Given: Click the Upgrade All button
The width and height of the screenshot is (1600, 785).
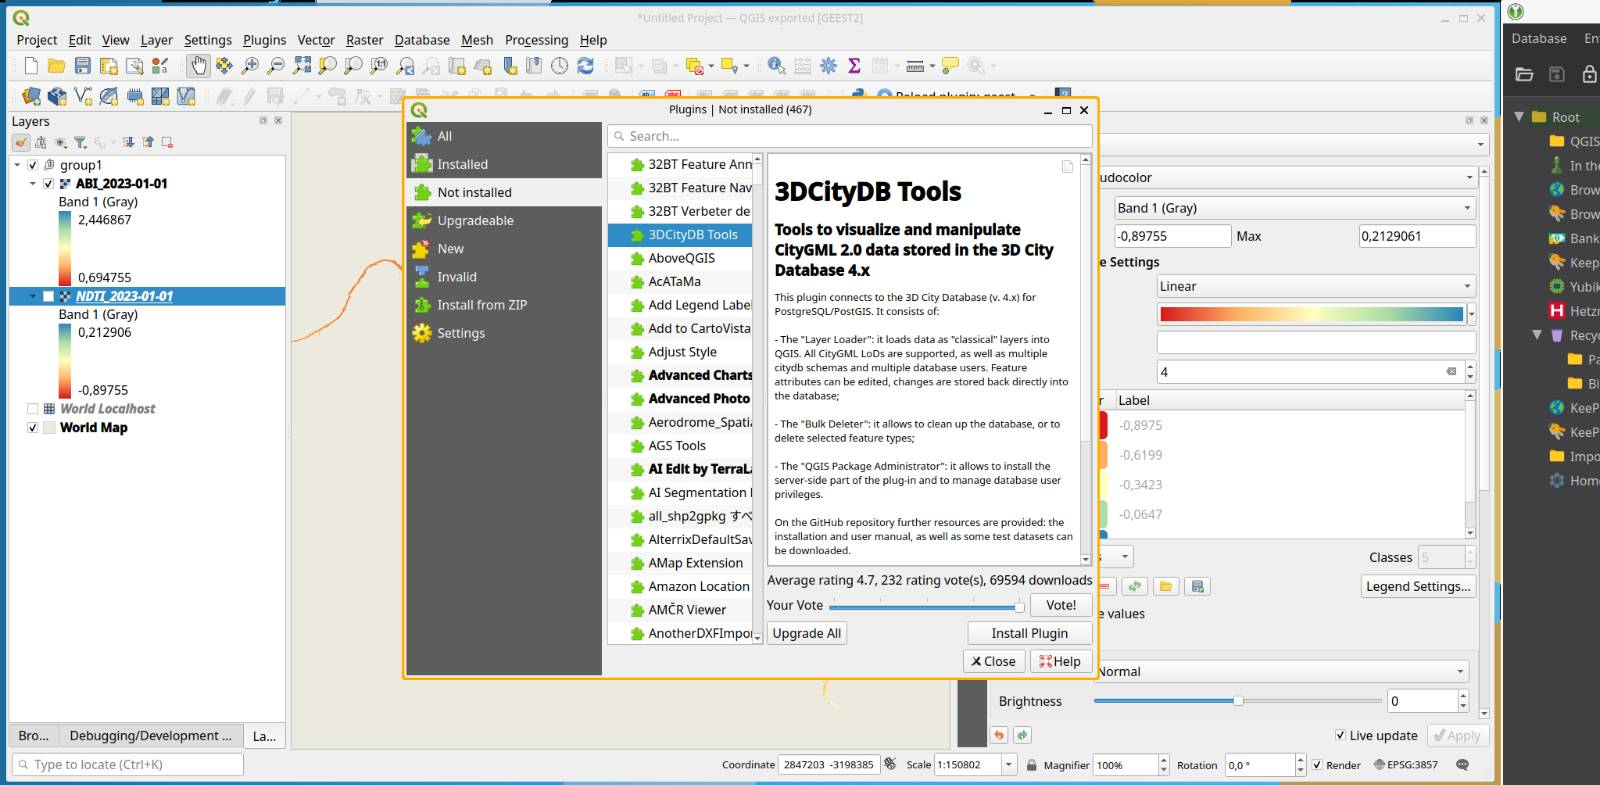Looking at the screenshot, I should [x=806, y=633].
